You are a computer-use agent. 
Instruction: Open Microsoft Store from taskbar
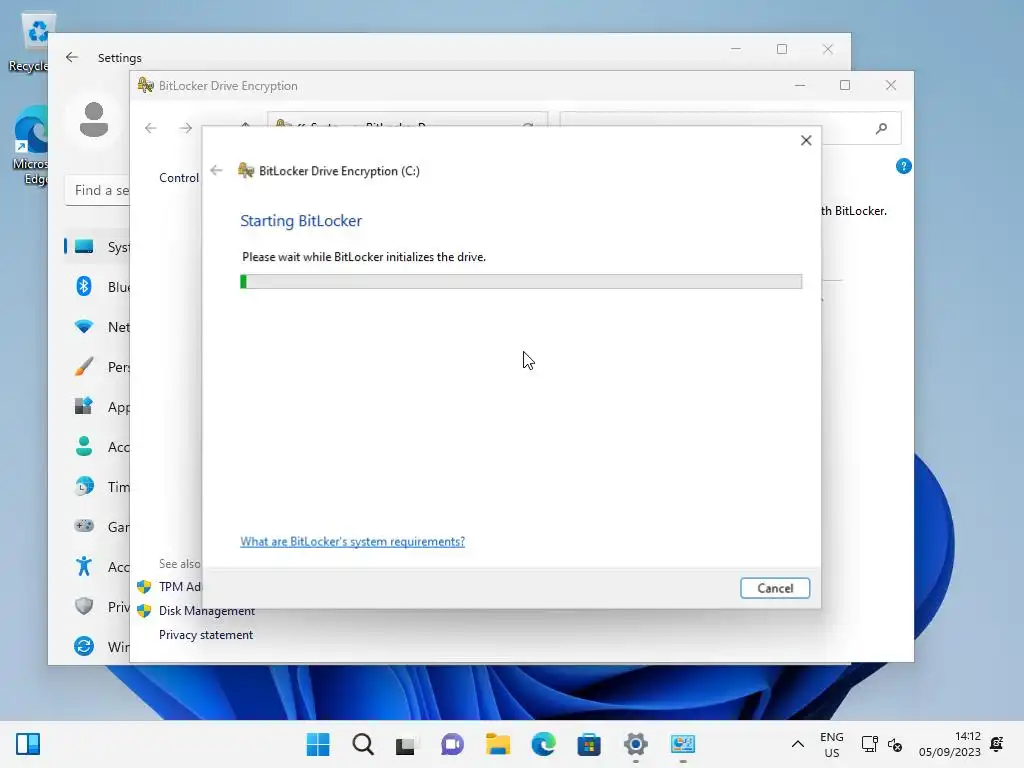[x=588, y=744]
